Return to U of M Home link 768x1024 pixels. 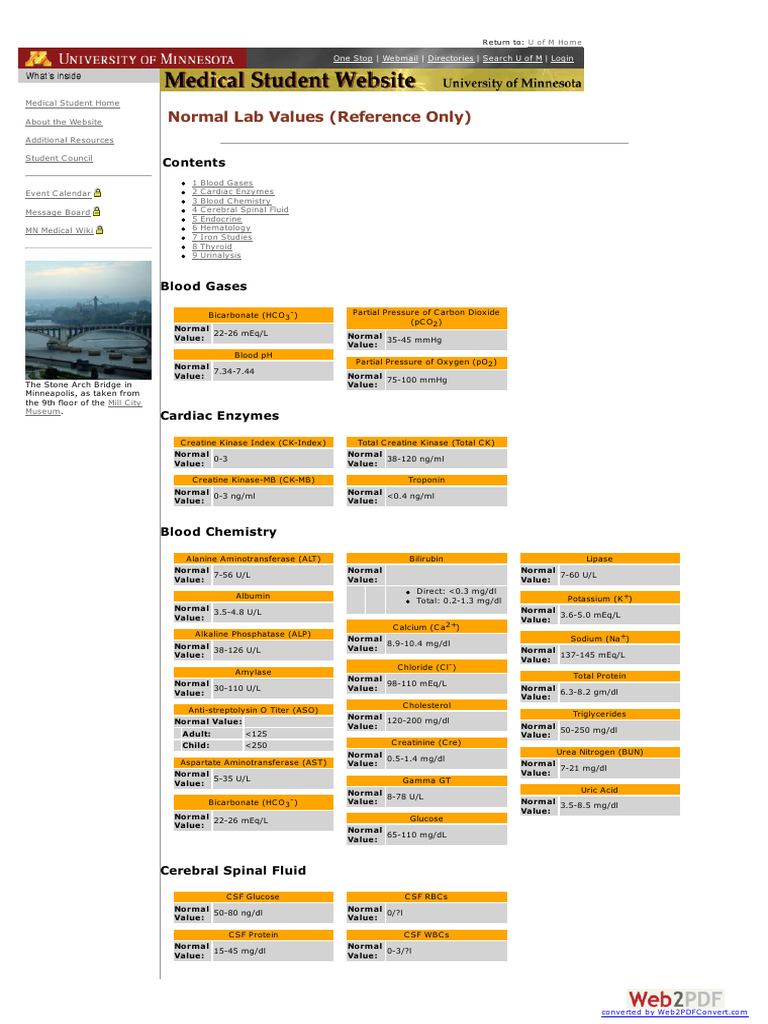(554, 42)
